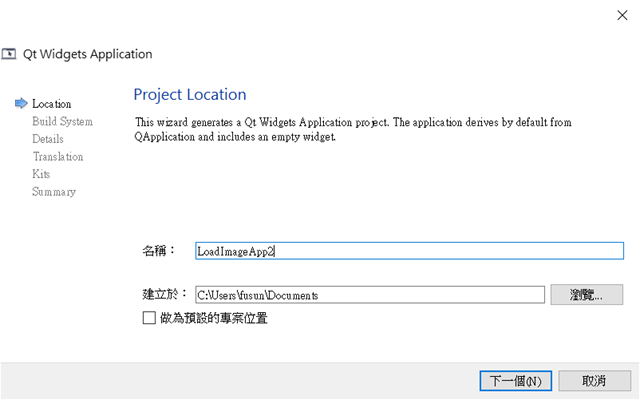The height and width of the screenshot is (400, 640).
Task: Enable 做為預設的專案位置 checkbox
Action: 149,318
